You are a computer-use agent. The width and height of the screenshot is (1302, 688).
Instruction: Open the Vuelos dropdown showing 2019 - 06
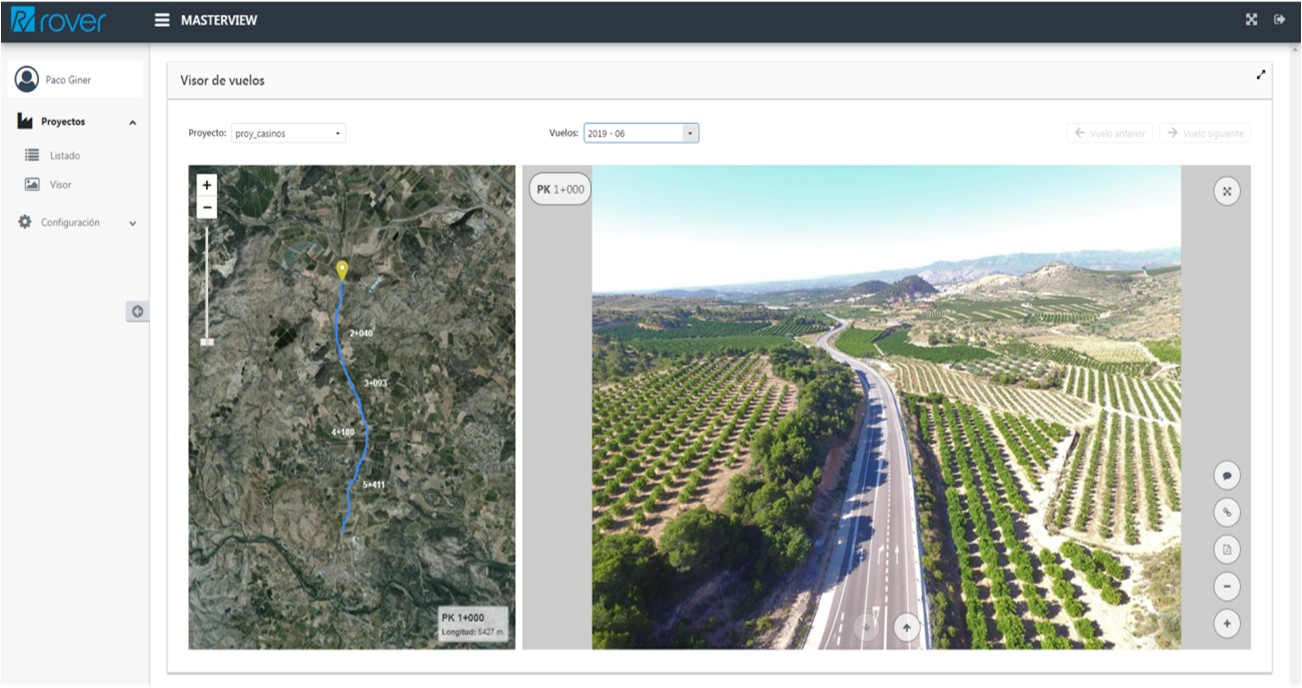pyautogui.click(x=641, y=133)
